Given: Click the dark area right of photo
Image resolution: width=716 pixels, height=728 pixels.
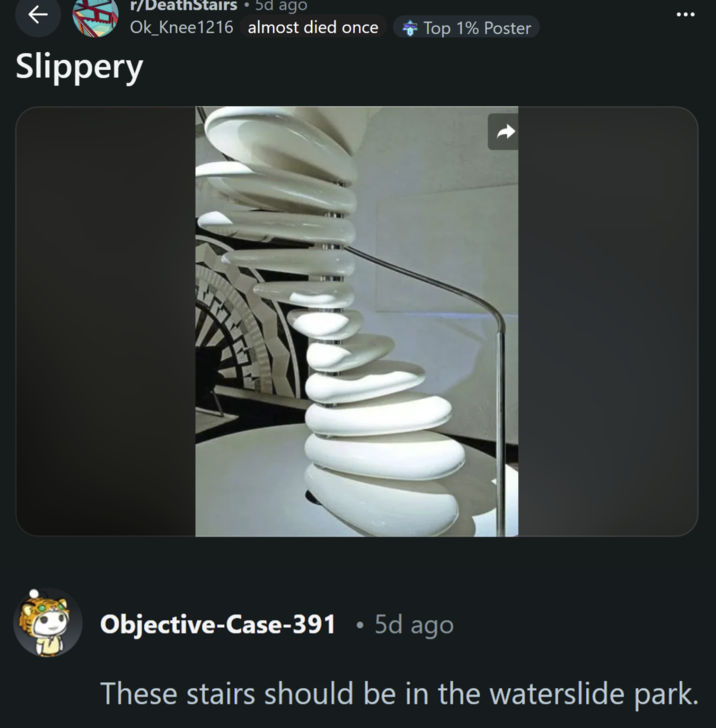Looking at the screenshot, I should 608,321.
